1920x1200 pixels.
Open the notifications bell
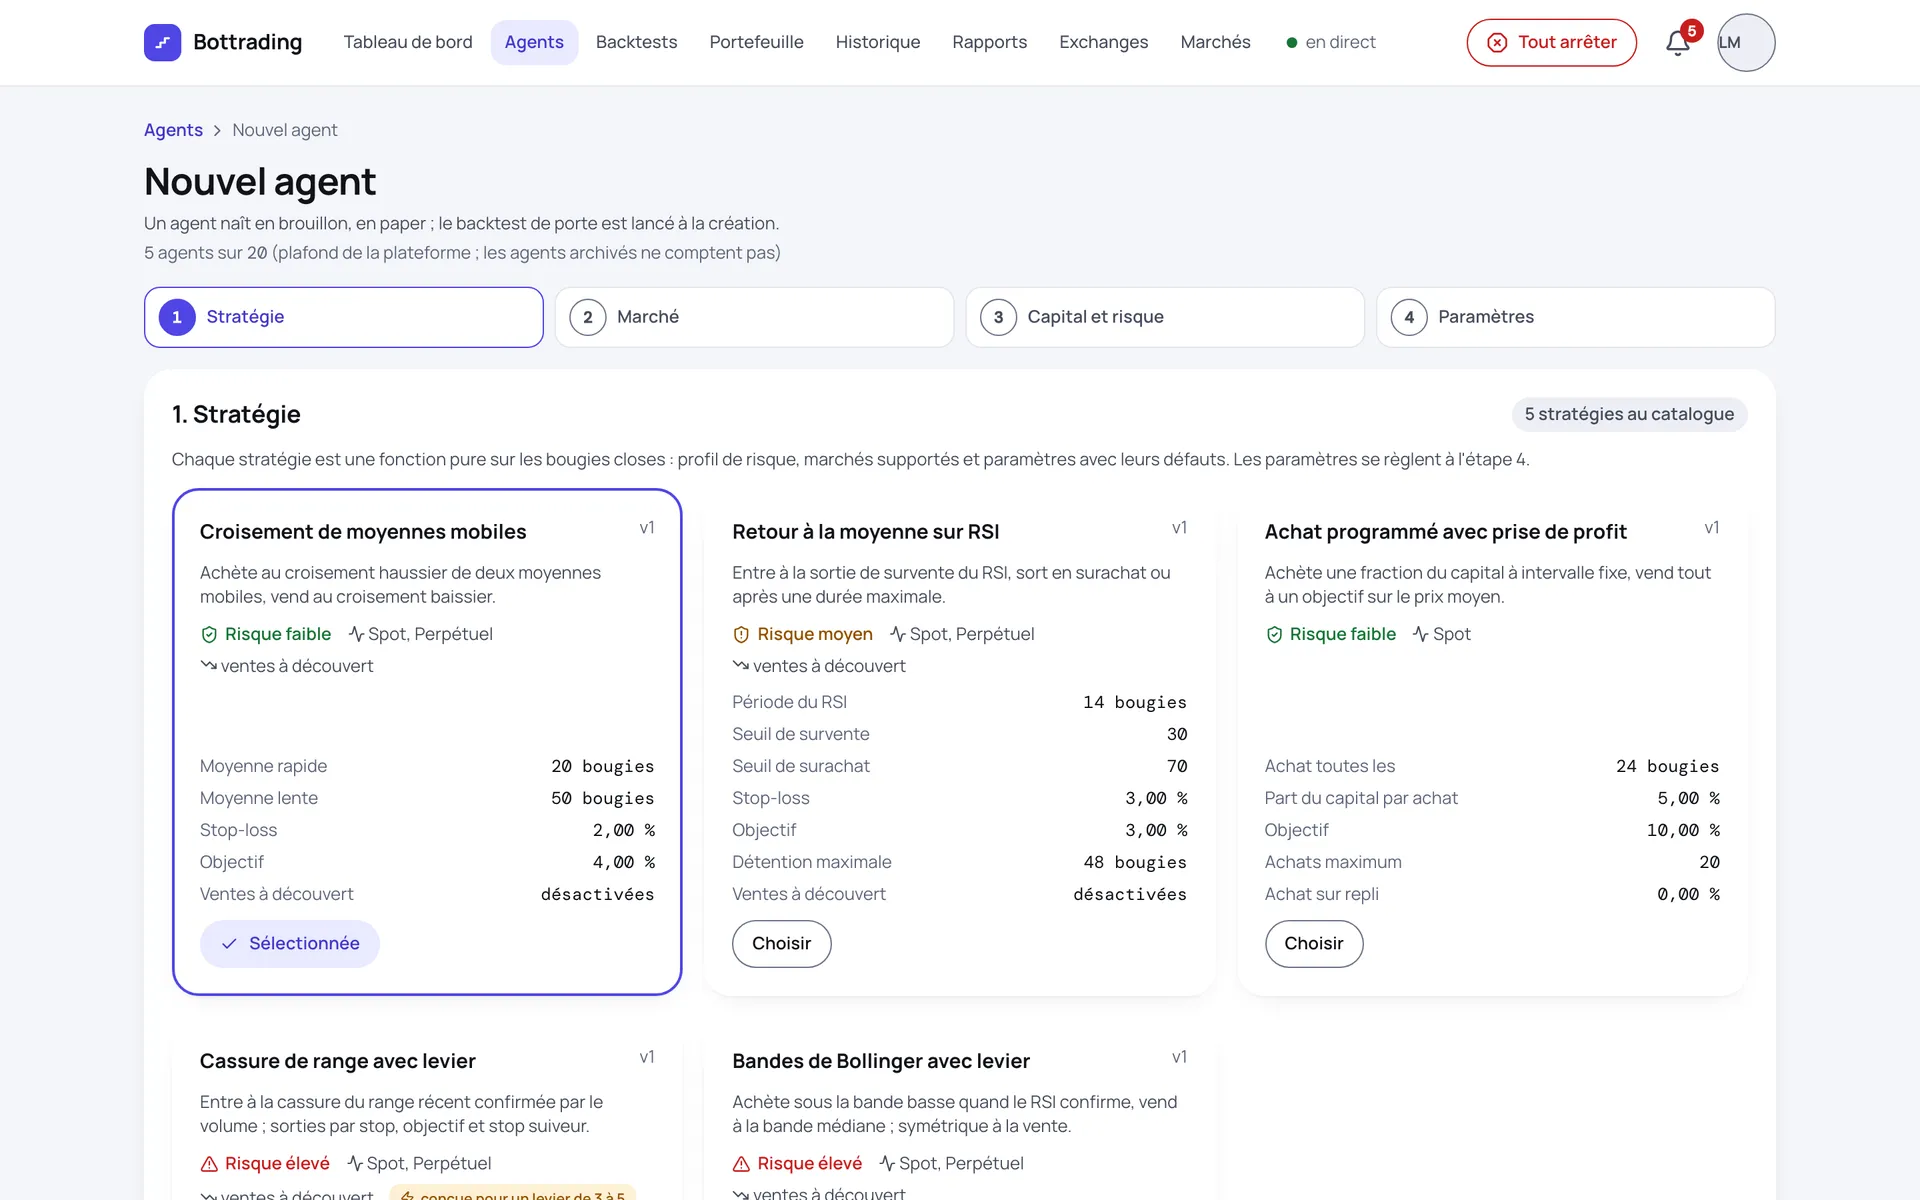[1678, 43]
